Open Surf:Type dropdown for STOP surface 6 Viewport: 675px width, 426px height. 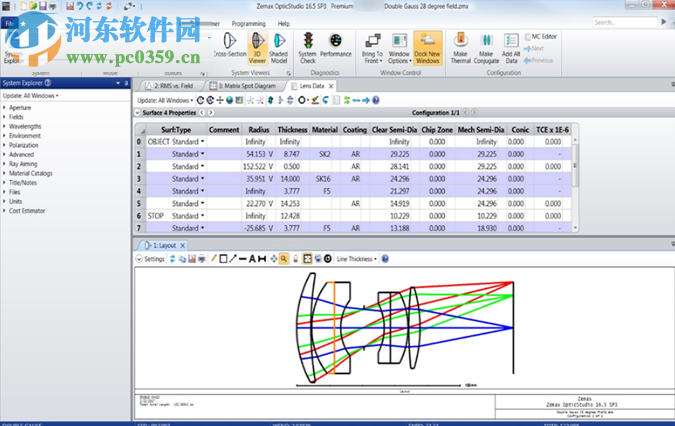(x=202, y=216)
